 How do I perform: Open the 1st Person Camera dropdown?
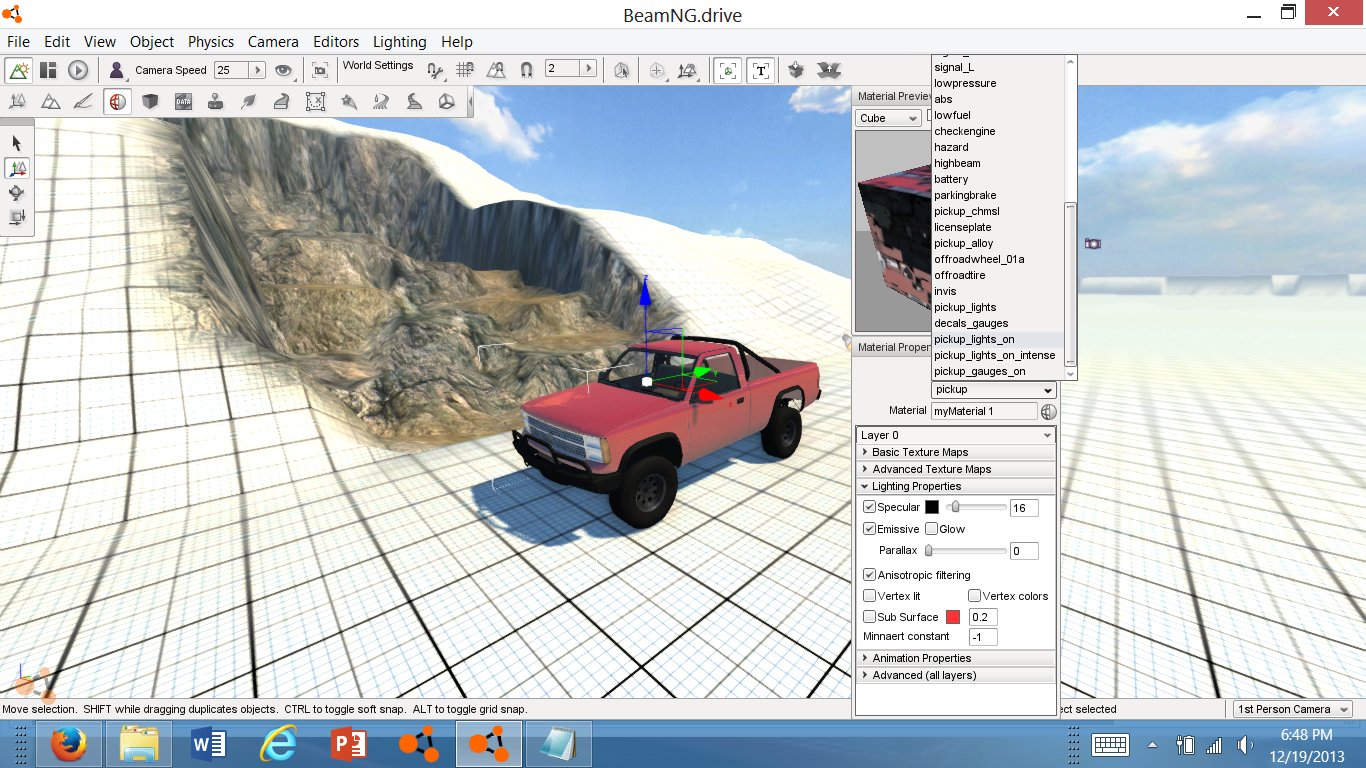pos(1293,709)
